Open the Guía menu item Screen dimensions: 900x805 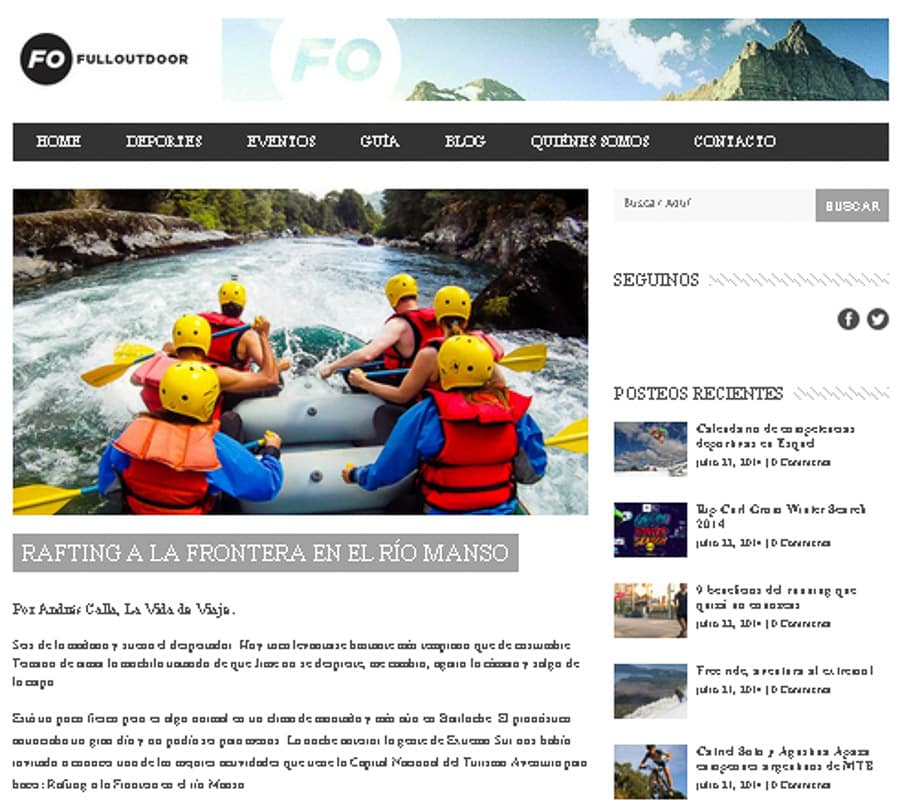pos(379,141)
